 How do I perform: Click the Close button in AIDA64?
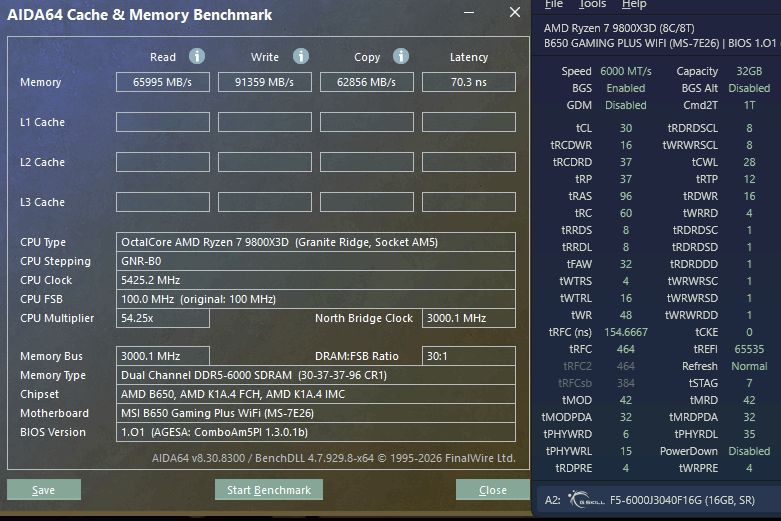tap(493, 490)
